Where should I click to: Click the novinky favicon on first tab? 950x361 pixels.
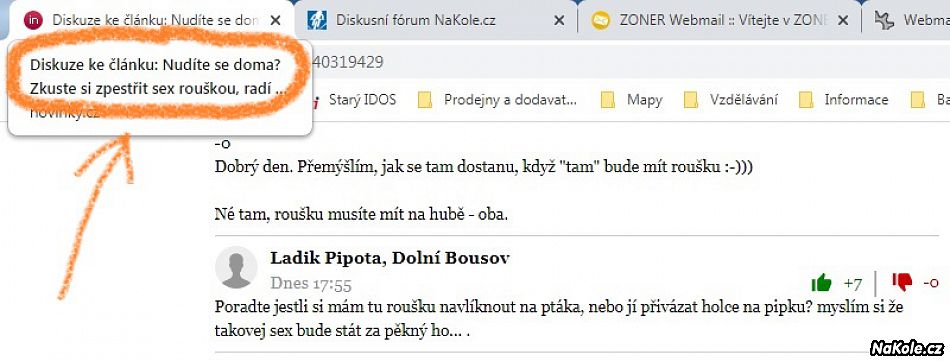(x=33, y=21)
